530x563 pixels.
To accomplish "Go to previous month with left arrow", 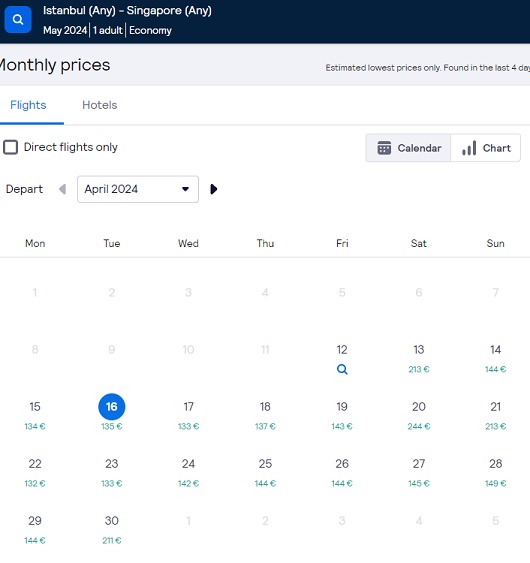I will 62,189.
